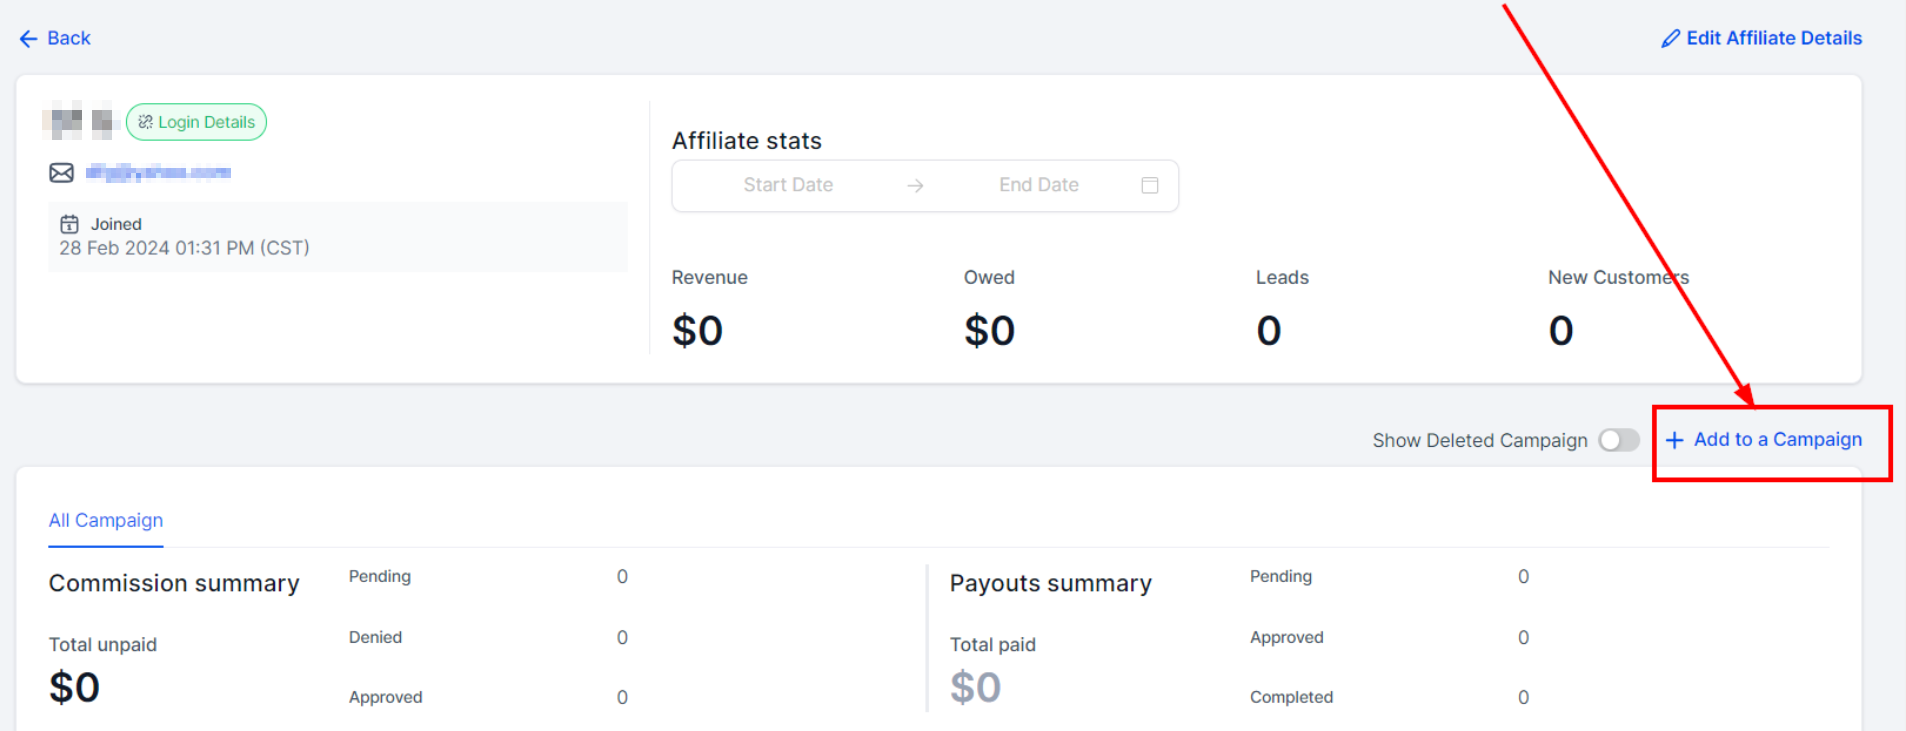Click the plus icon before Add to a Campaign
This screenshot has height=731, width=1906.
tap(1674, 440)
